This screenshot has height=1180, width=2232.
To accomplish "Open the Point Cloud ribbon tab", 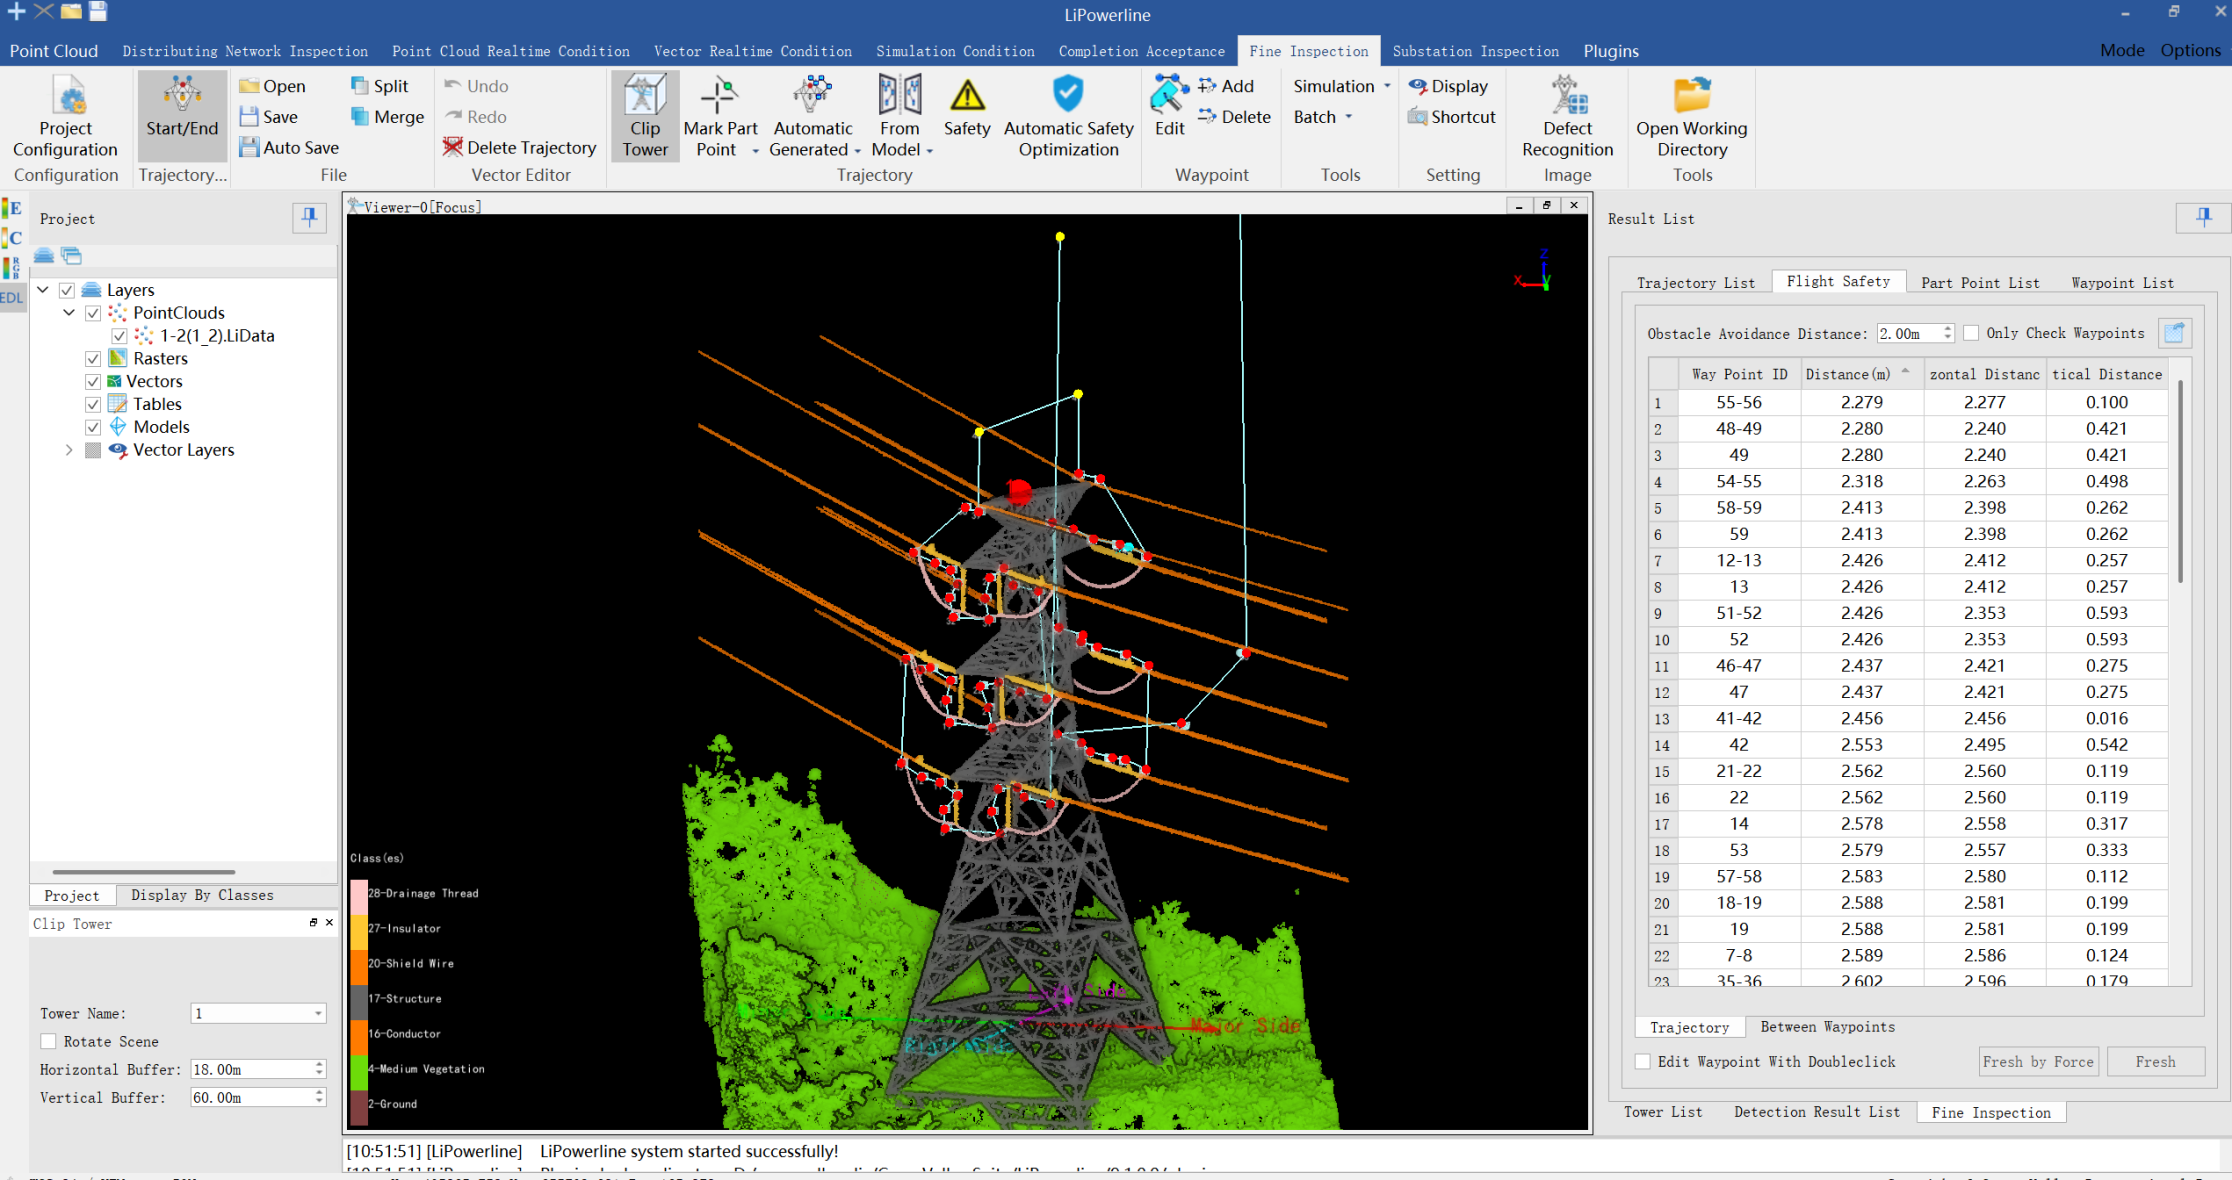I will click(54, 51).
